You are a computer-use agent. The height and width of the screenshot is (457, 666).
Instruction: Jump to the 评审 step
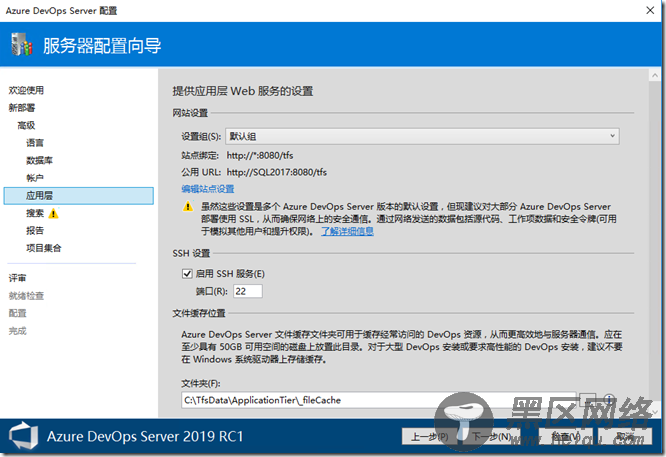(17, 278)
